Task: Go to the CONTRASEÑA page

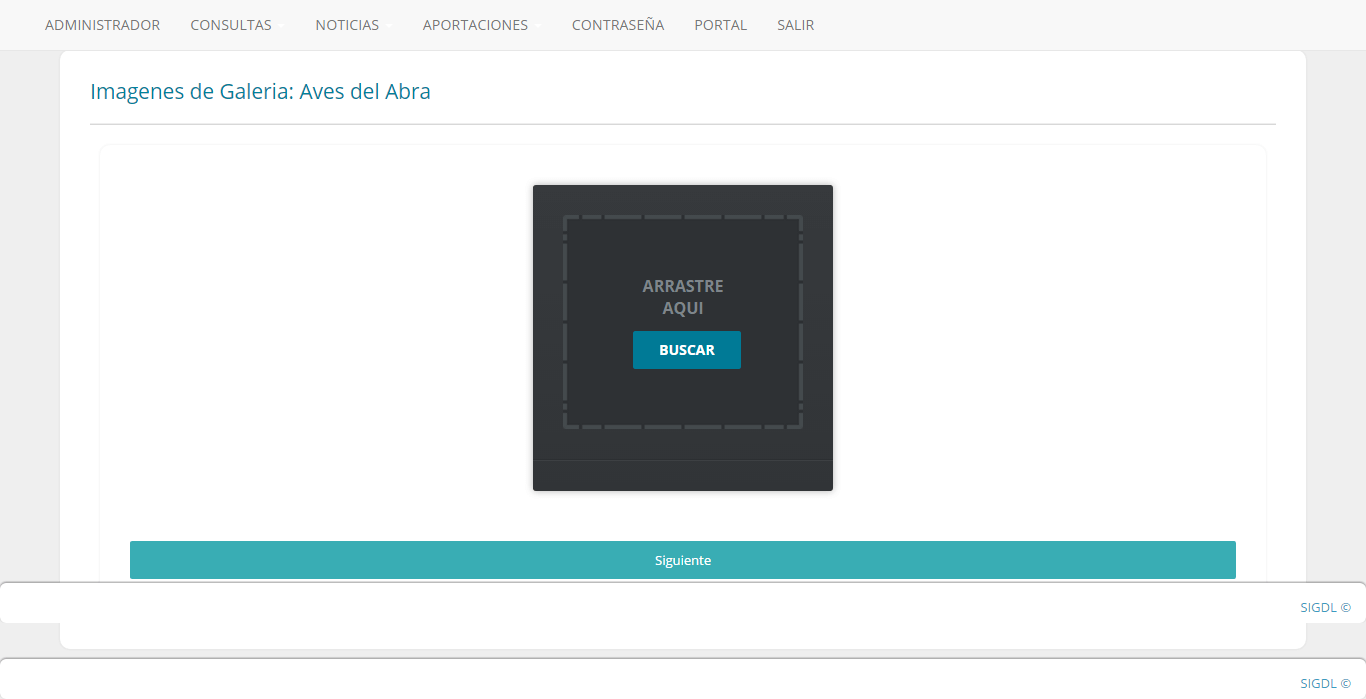Action: [617, 25]
